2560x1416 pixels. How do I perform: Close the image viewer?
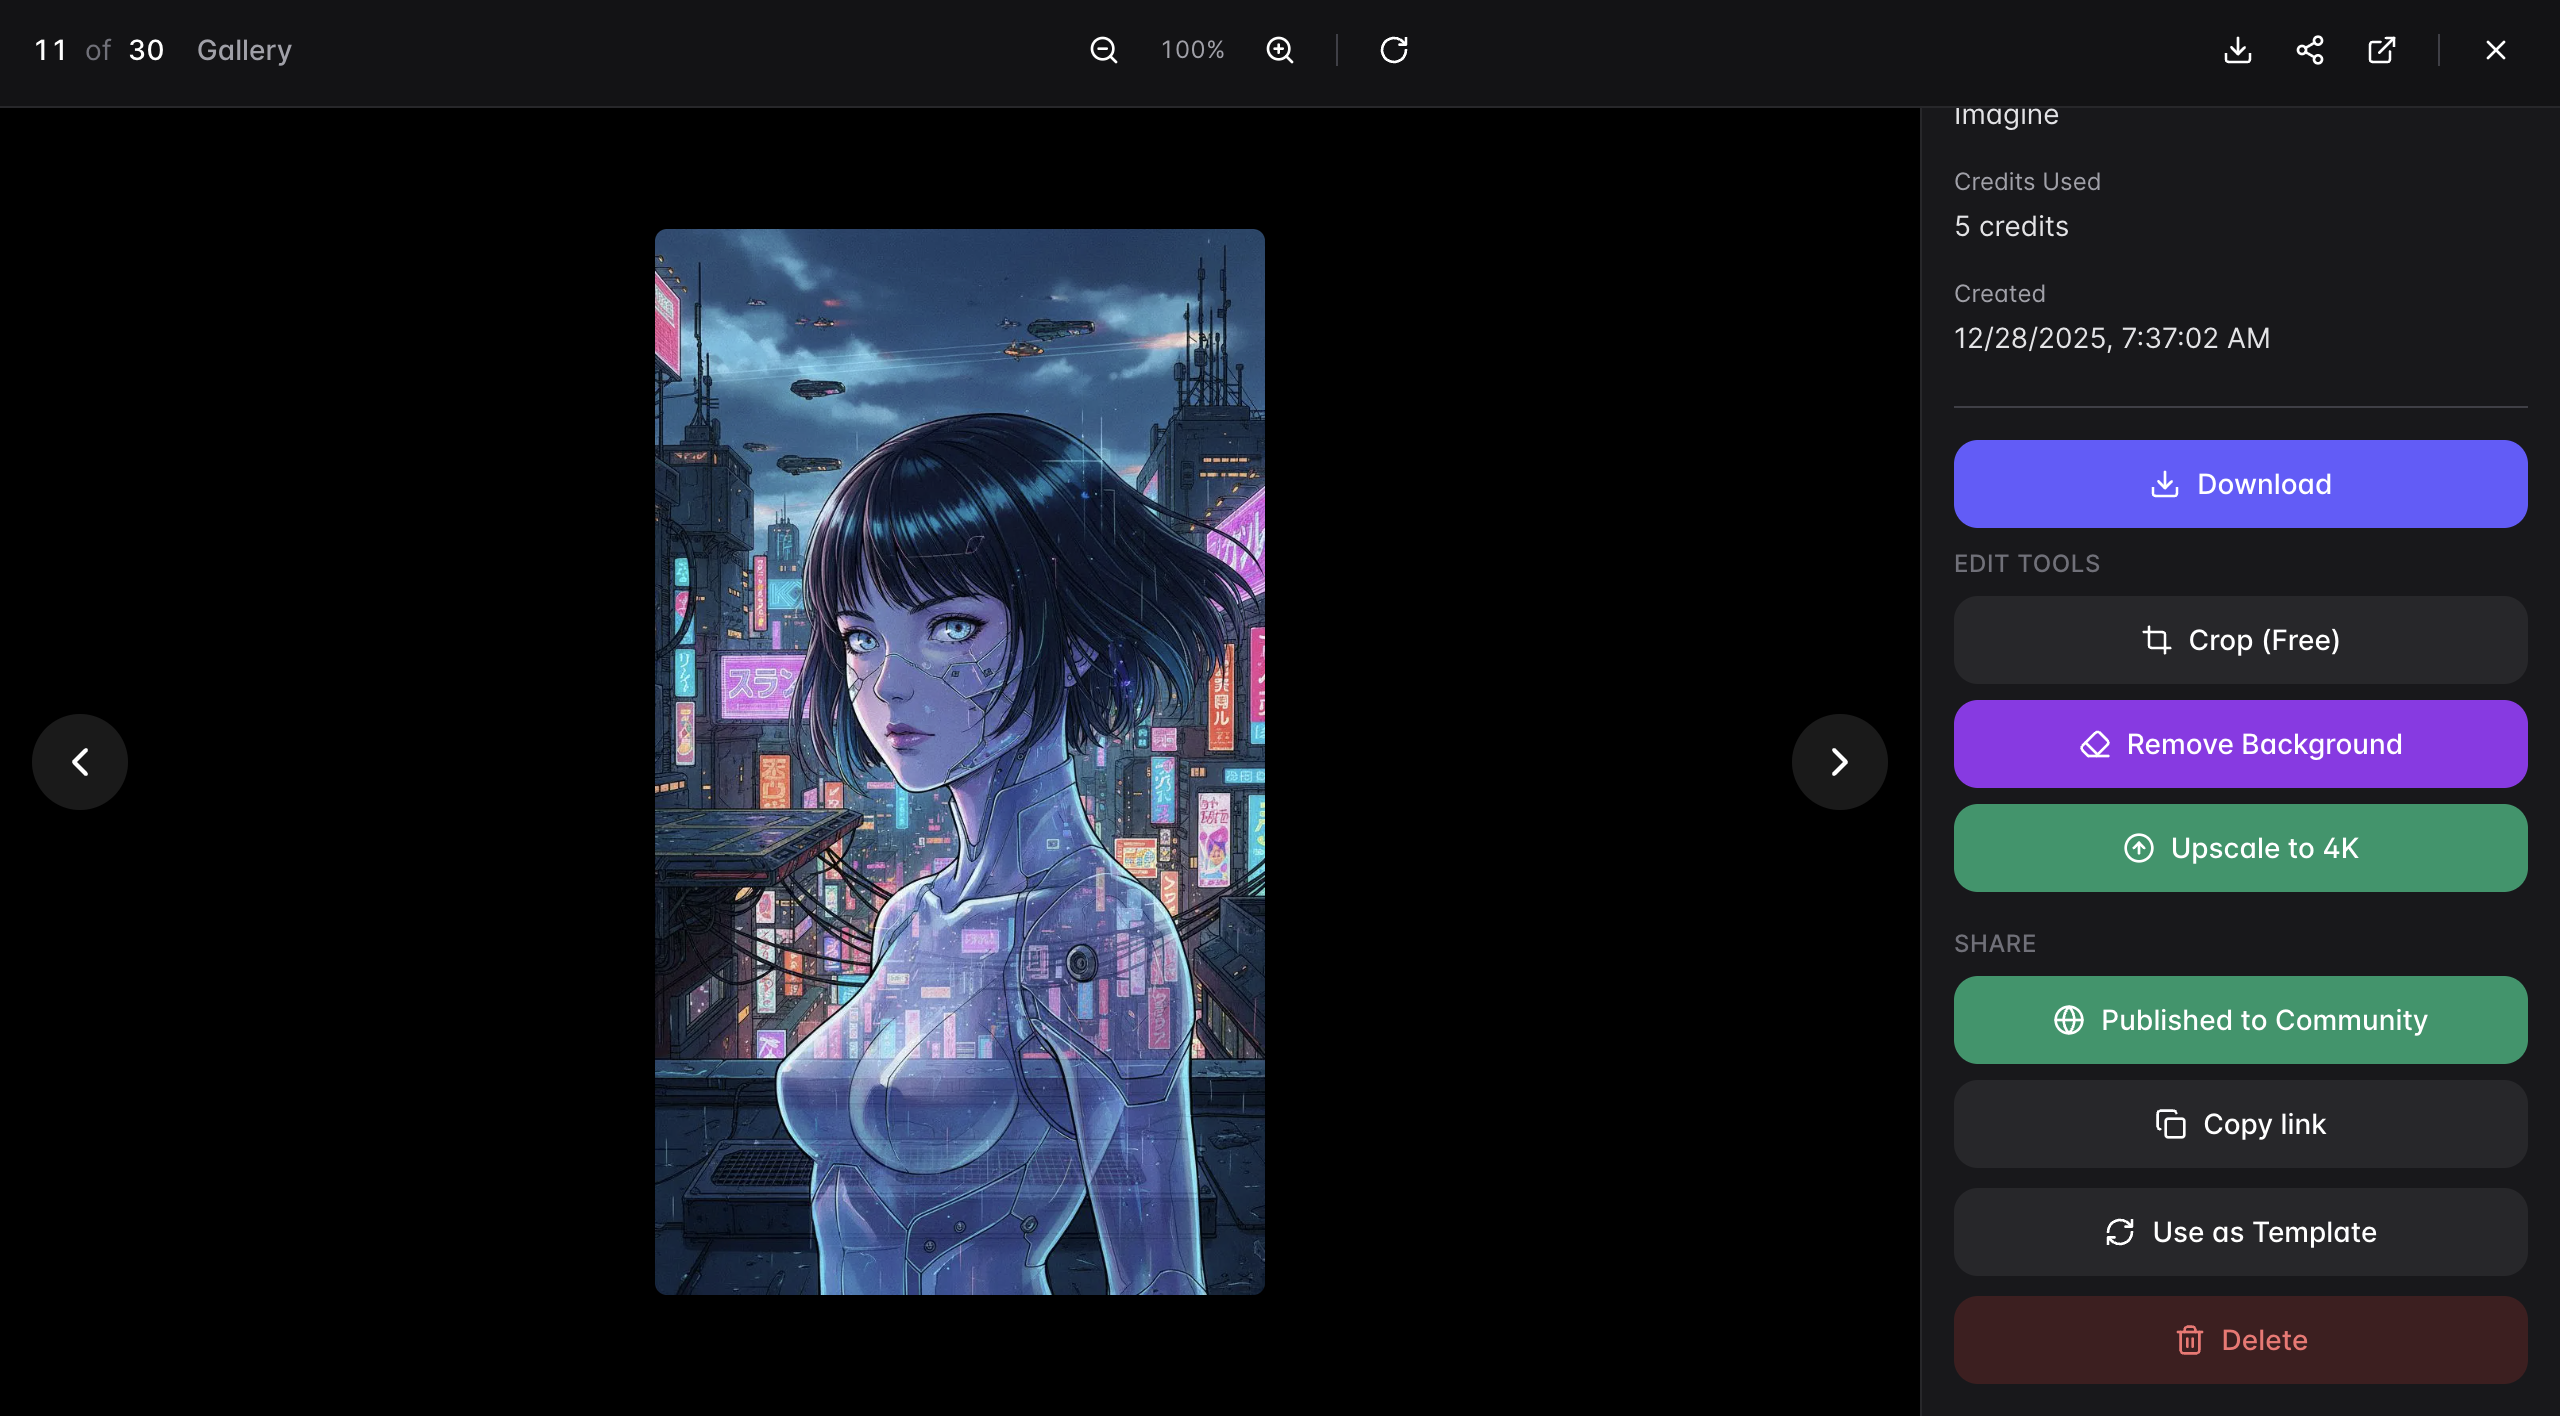(x=2495, y=49)
